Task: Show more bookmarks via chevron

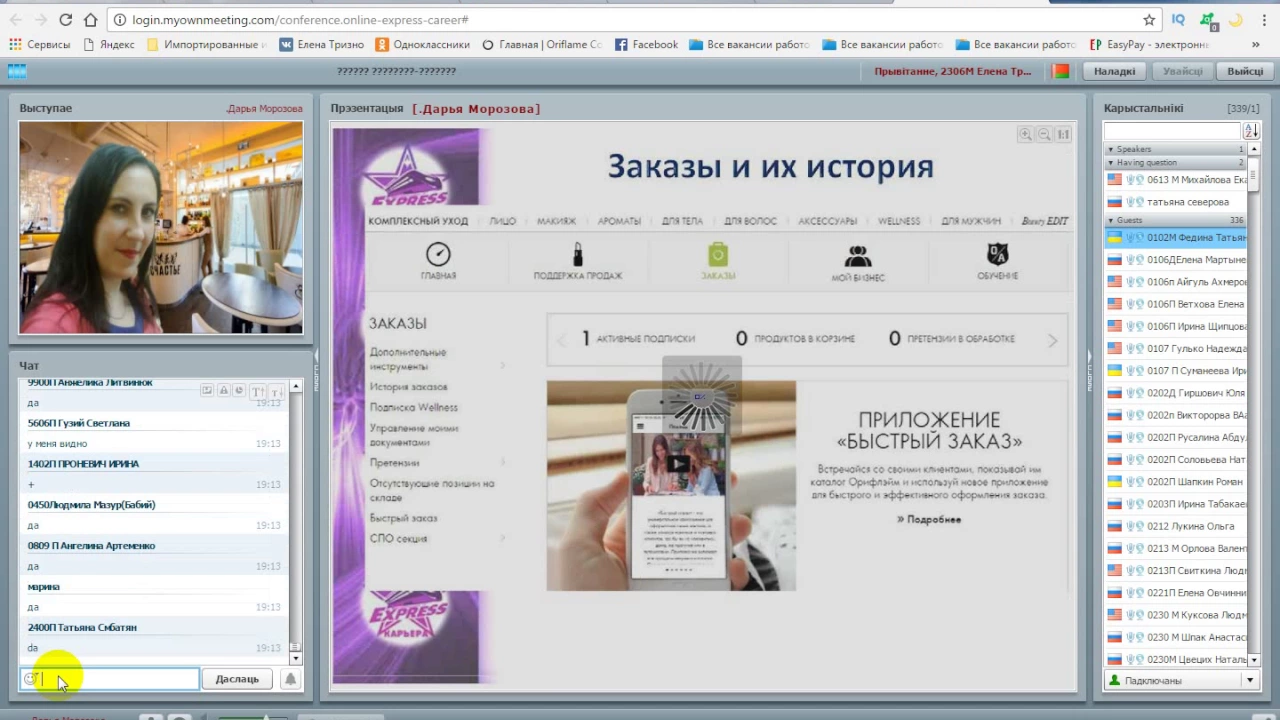Action: [x=1255, y=44]
